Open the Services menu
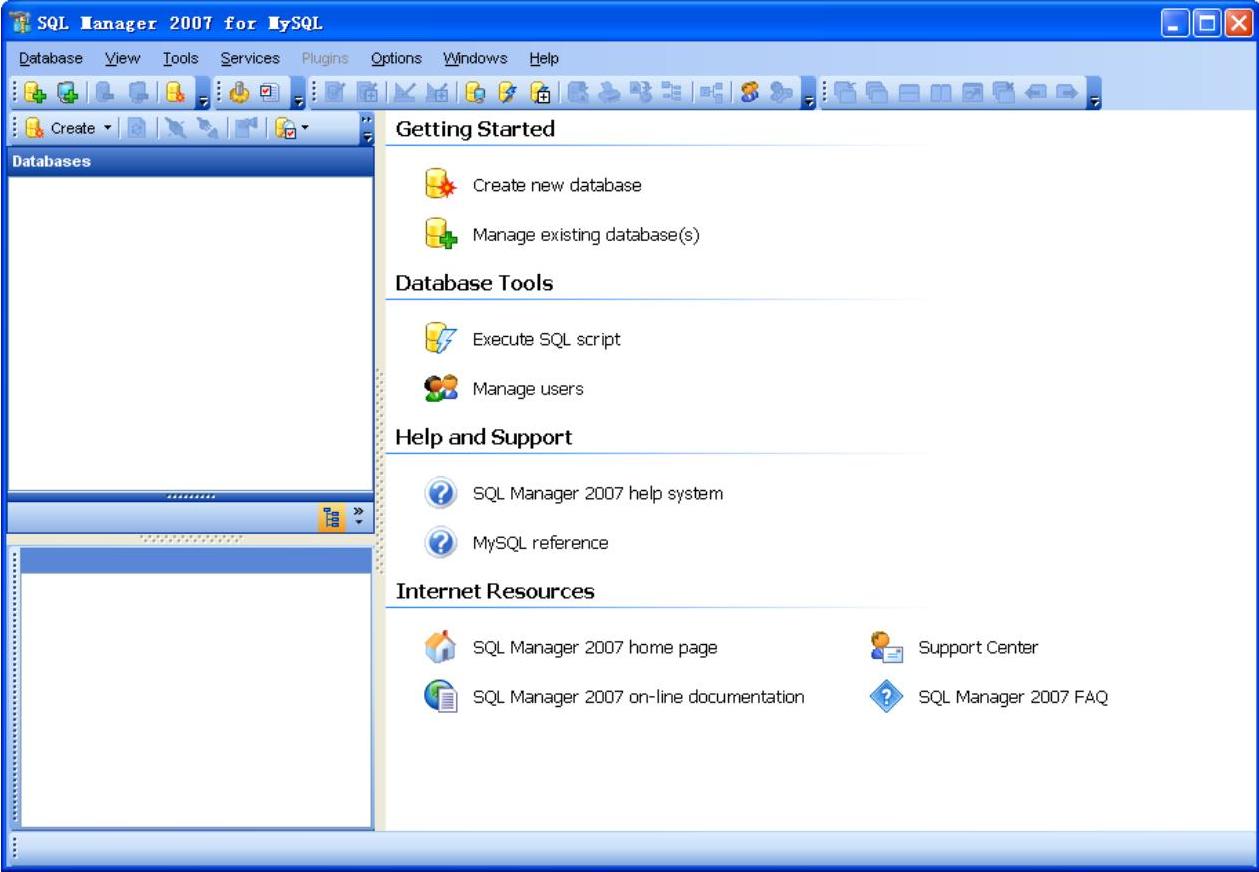Viewport: 1259px width, 872px height. pos(250,58)
